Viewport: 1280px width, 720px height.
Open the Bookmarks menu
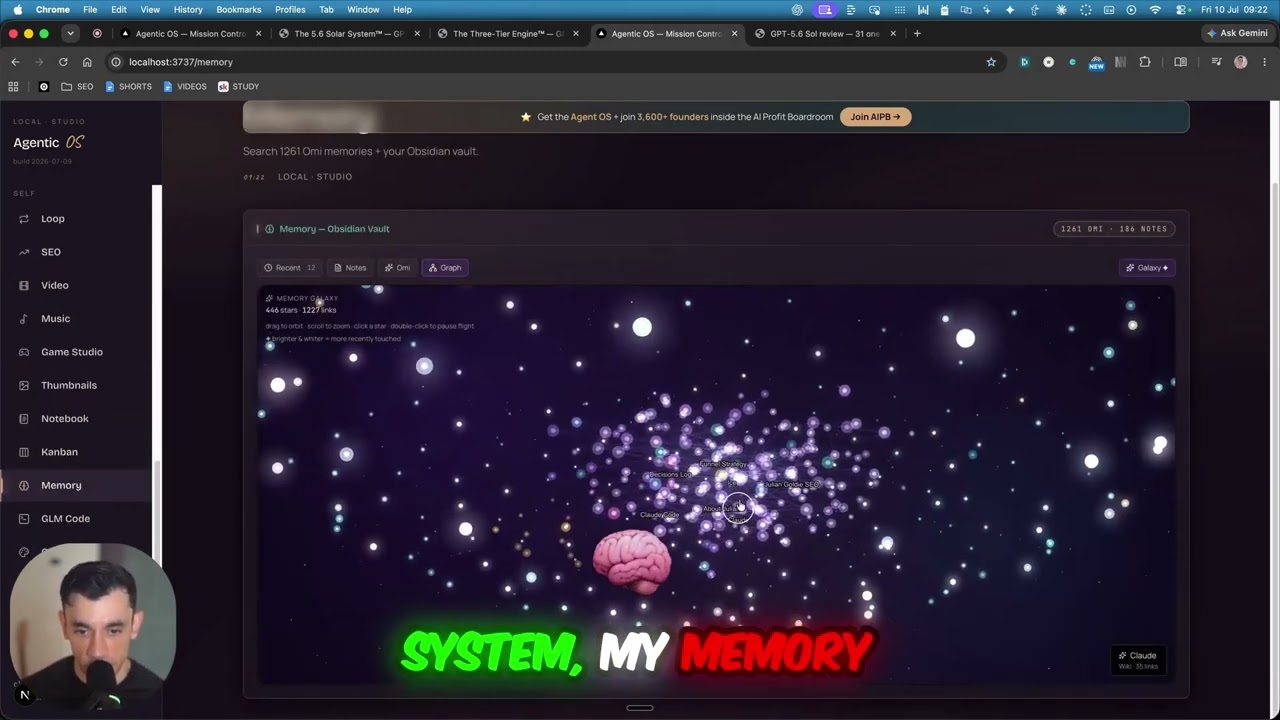click(x=239, y=9)
